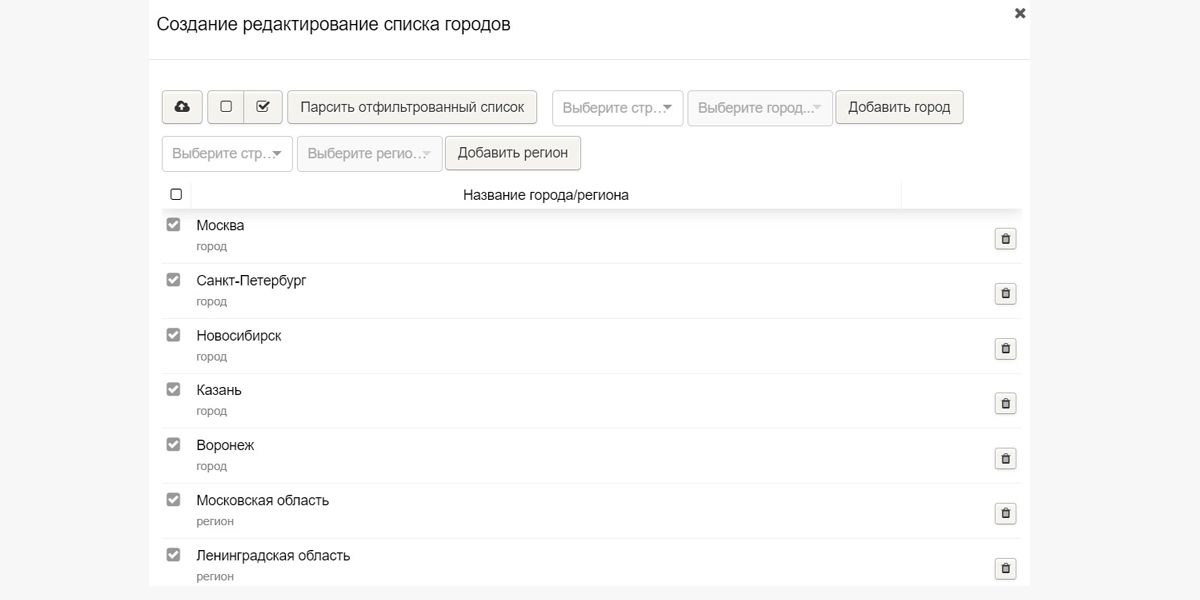Open the country dropdown next to city selector
The height and width of the screenshot is (600, 1200).
[618, 108]
